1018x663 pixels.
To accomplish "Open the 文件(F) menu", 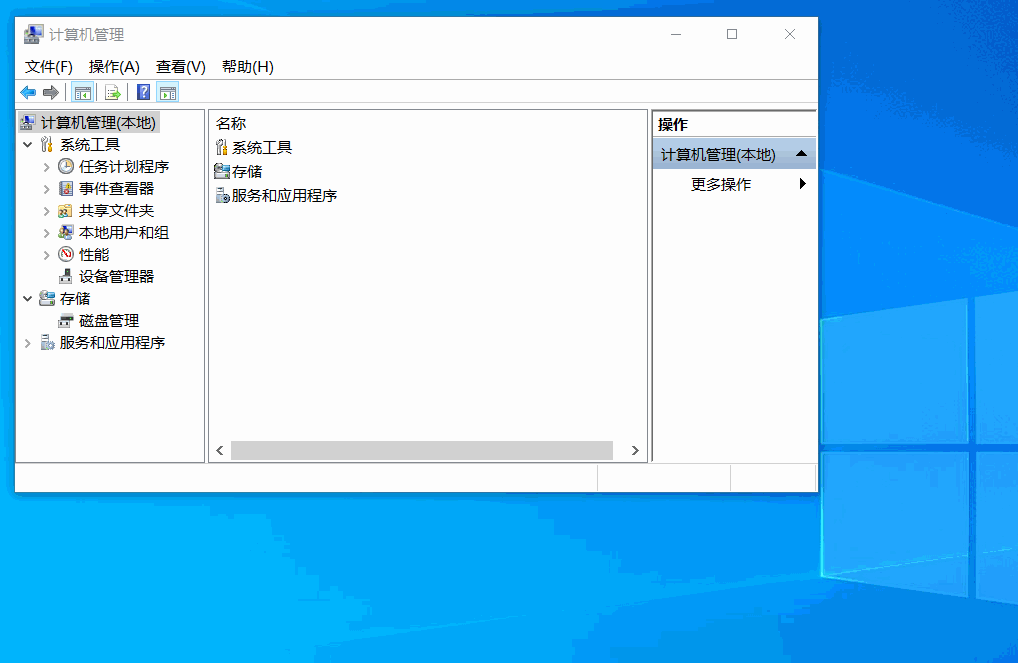I will (49, 67).
